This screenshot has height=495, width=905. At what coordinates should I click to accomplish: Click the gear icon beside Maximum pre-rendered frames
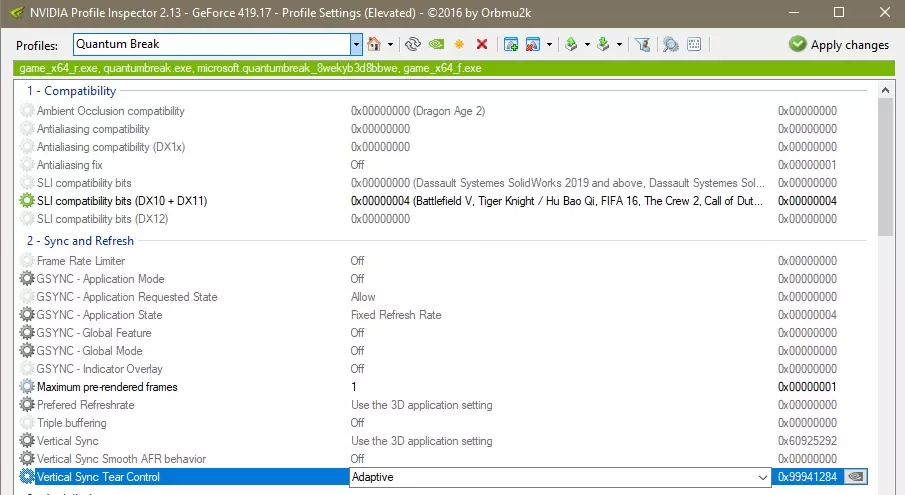(27, 387)
